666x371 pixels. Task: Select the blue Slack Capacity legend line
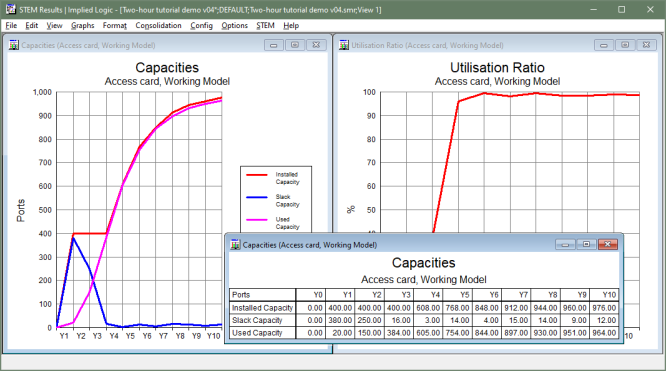(x=257, y=197)
